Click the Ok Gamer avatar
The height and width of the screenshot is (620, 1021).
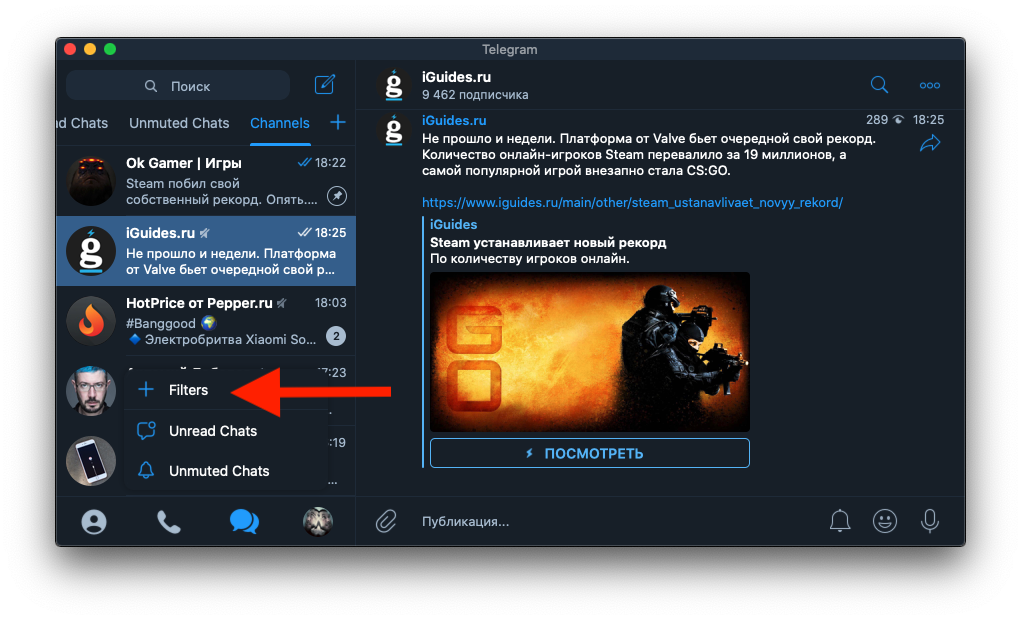[x=91, y=181]
